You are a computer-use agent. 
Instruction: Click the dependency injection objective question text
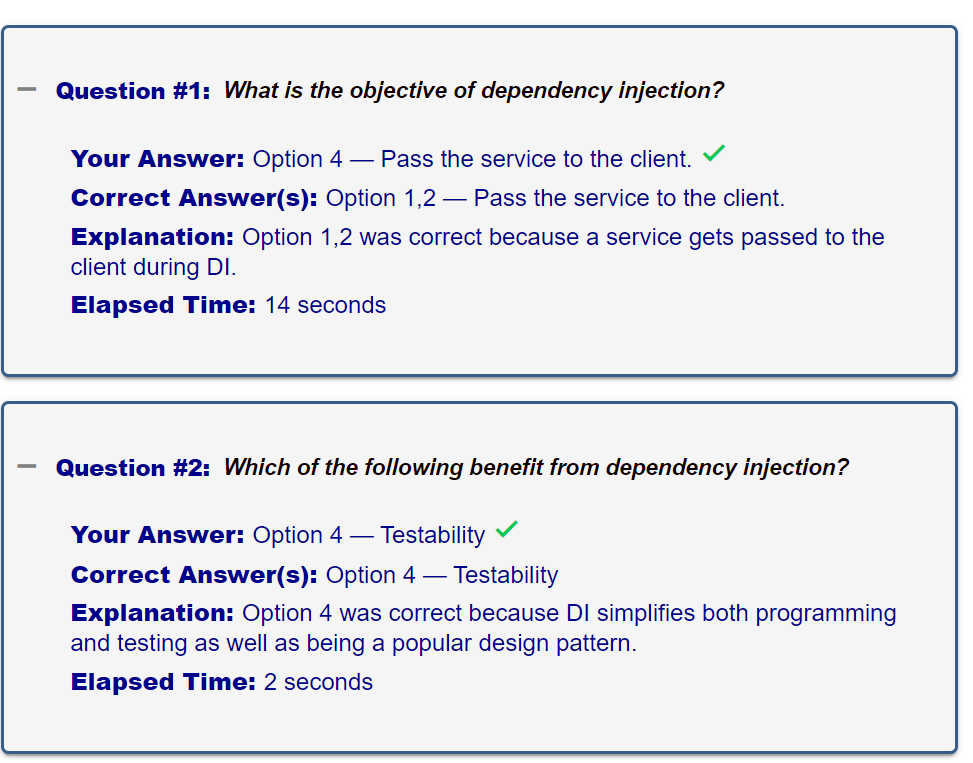pyautogui.click(x=473, y=91)
